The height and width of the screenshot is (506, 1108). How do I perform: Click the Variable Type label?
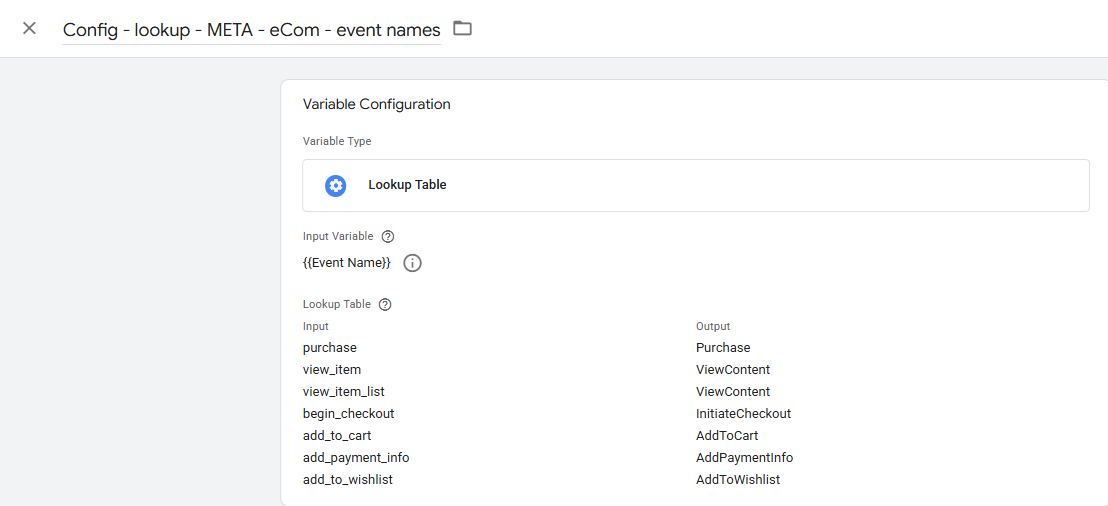337,141
